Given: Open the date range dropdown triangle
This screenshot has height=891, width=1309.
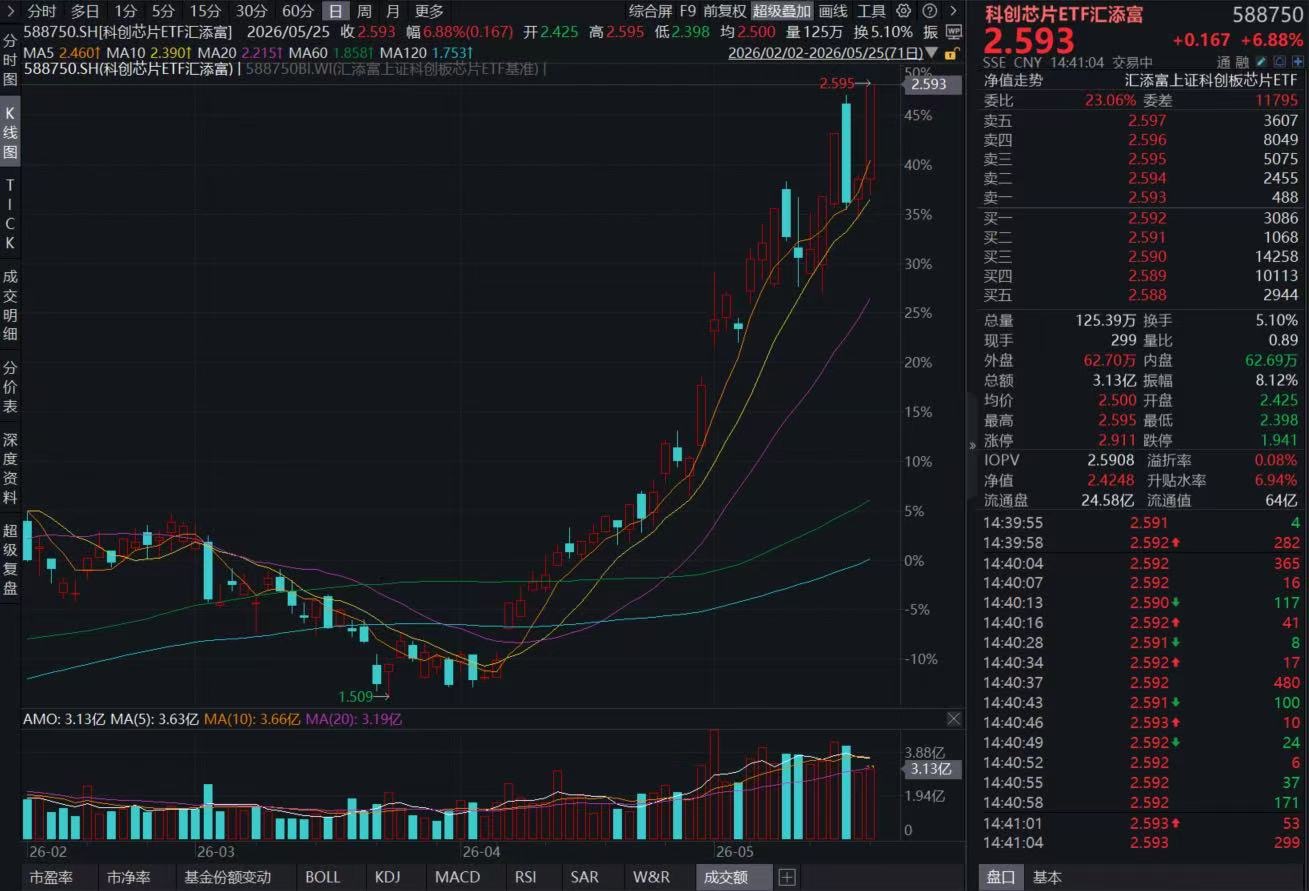Looking at the screenshot, I should pyautogui.click(x=933, y=52).
